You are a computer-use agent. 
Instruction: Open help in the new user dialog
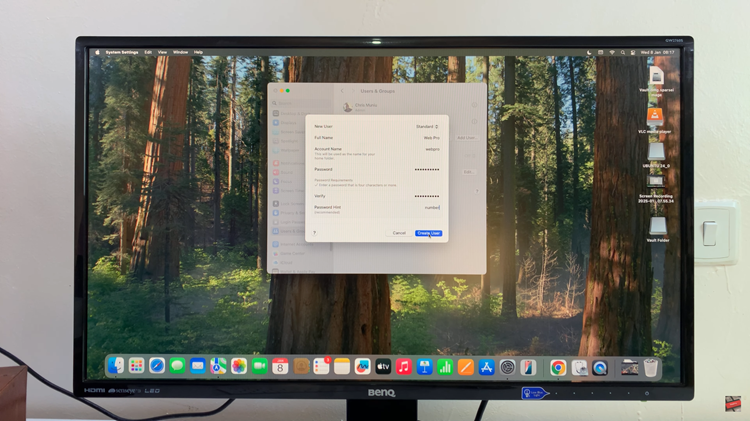314,233
